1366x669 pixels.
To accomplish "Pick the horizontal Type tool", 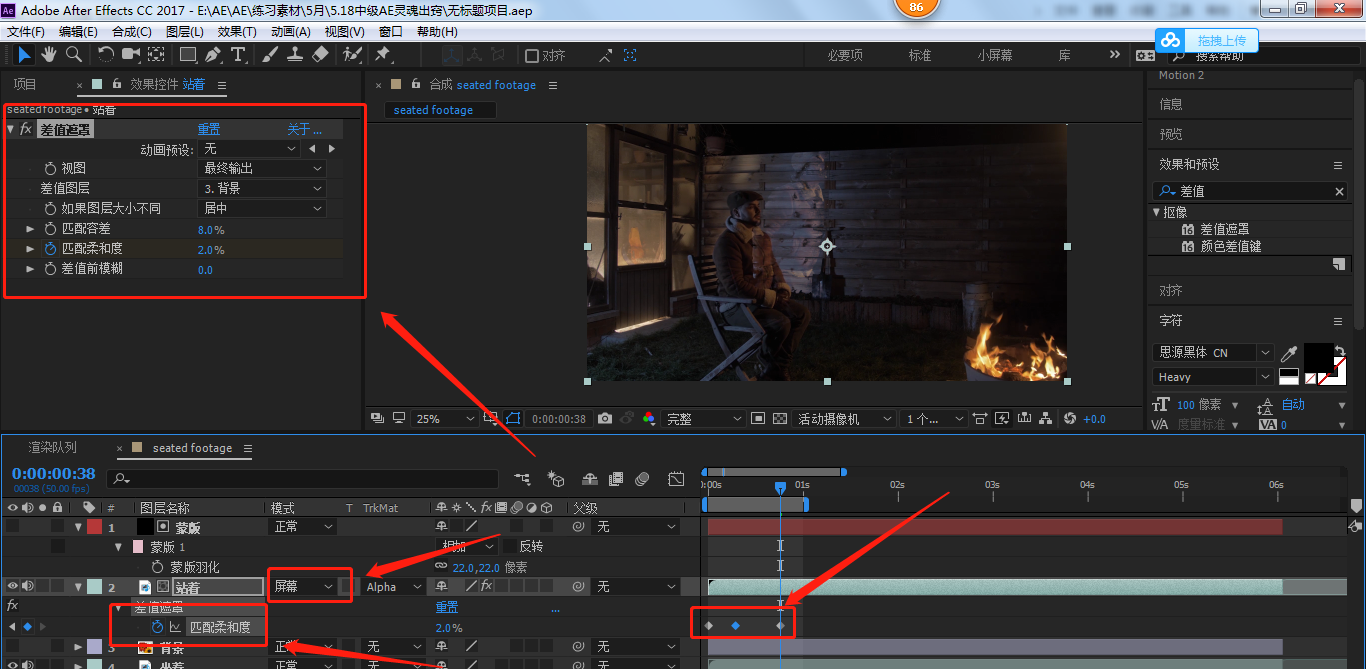I will click(x=238, y=54).
